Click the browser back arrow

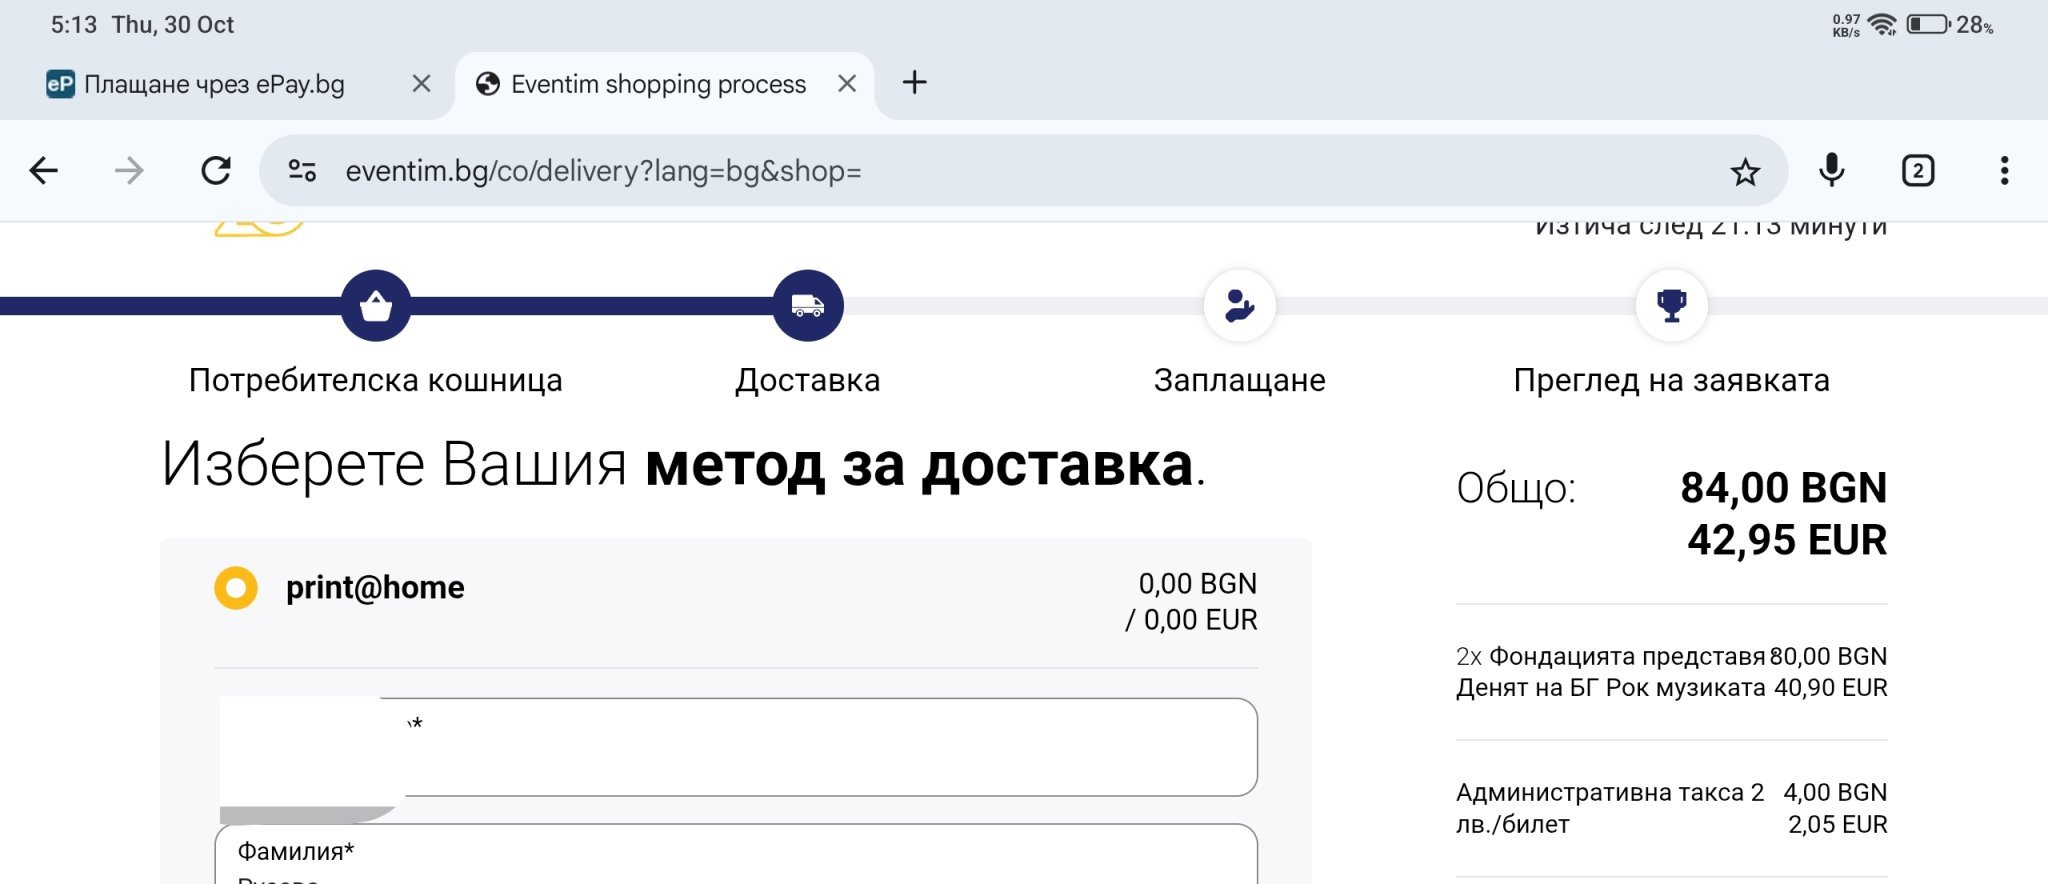click(44, 171)
